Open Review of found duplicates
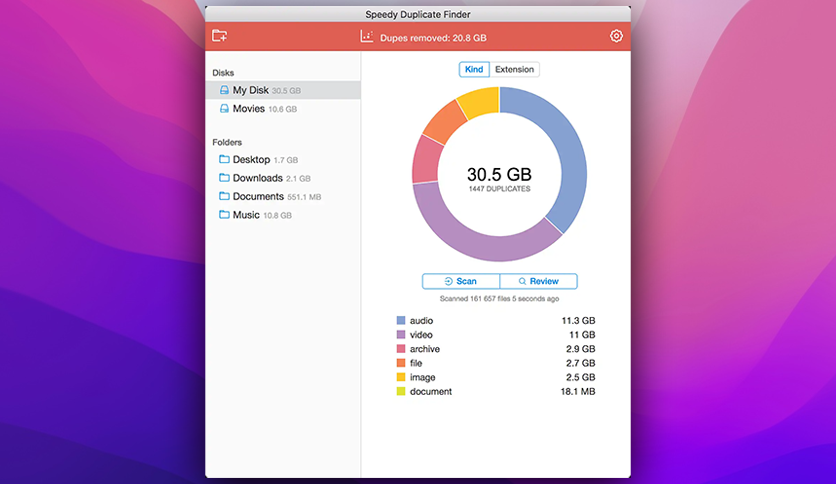The width and height of the screenshot is (836, 484). (538, 281)
